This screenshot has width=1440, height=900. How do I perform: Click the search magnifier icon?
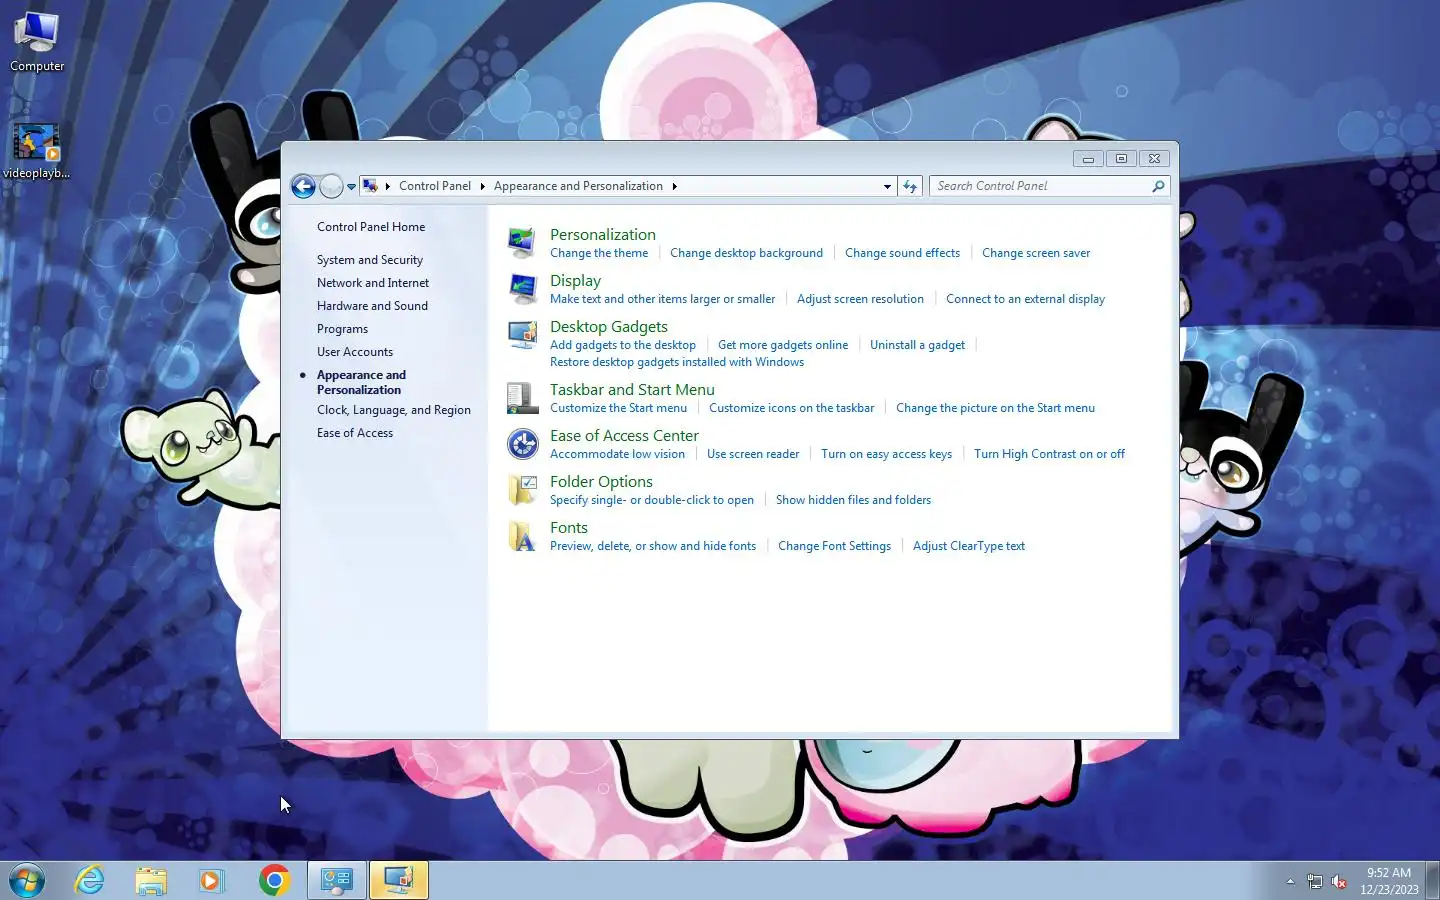[x=1158, y=186]
